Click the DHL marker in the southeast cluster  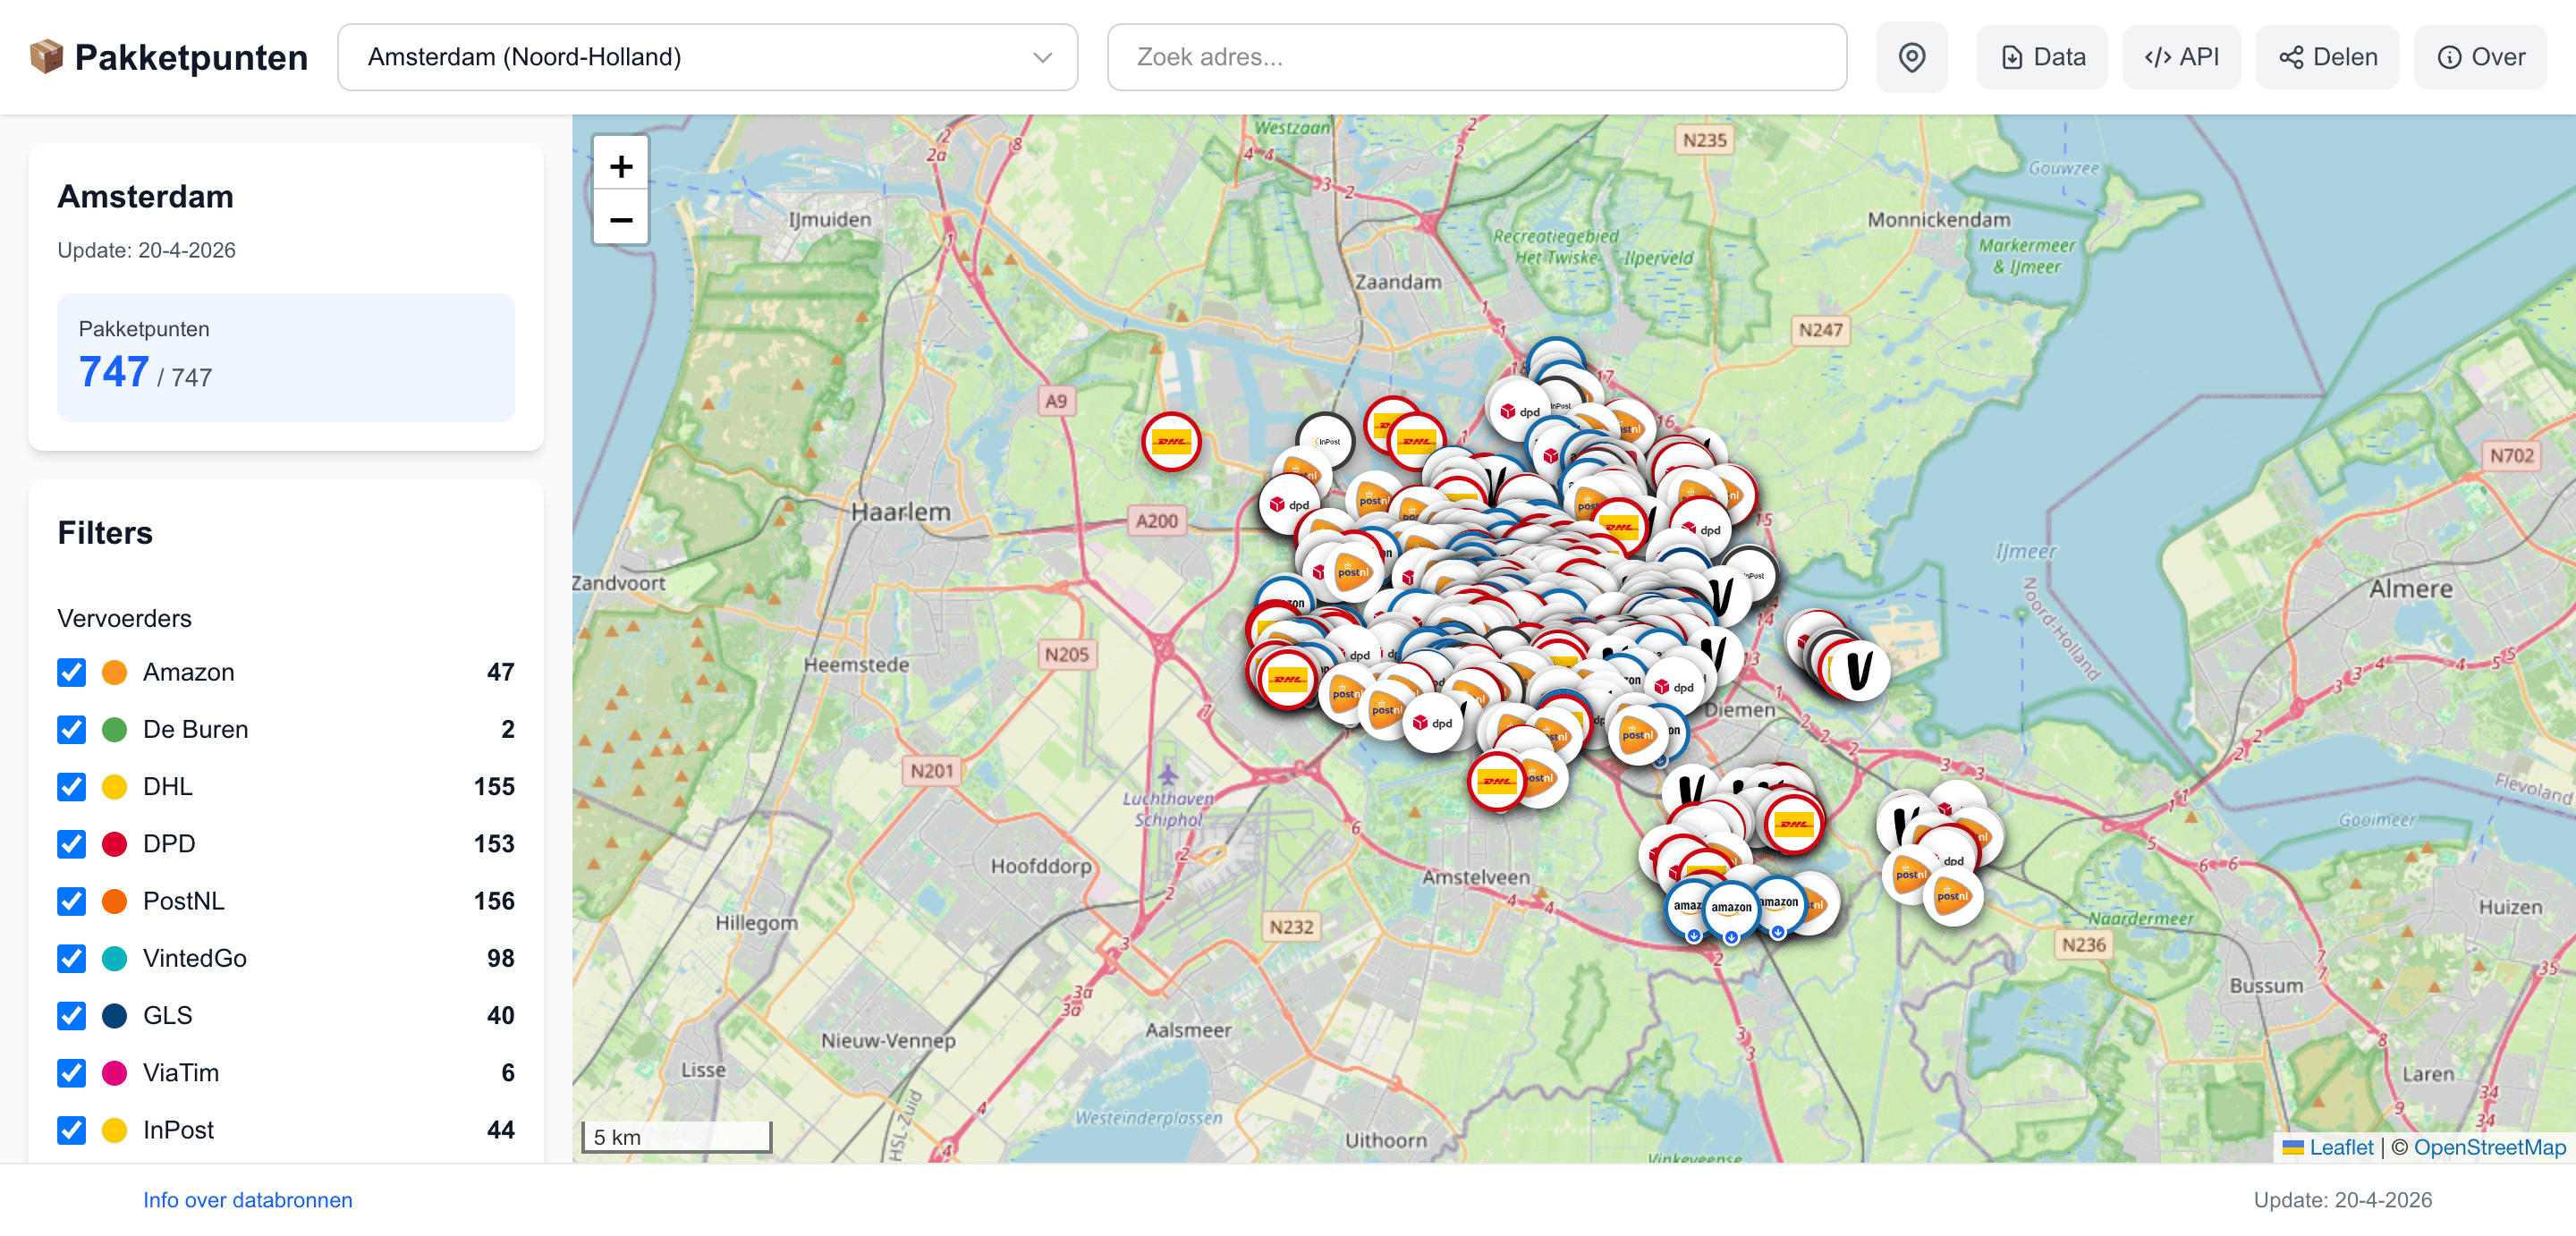1794,824
